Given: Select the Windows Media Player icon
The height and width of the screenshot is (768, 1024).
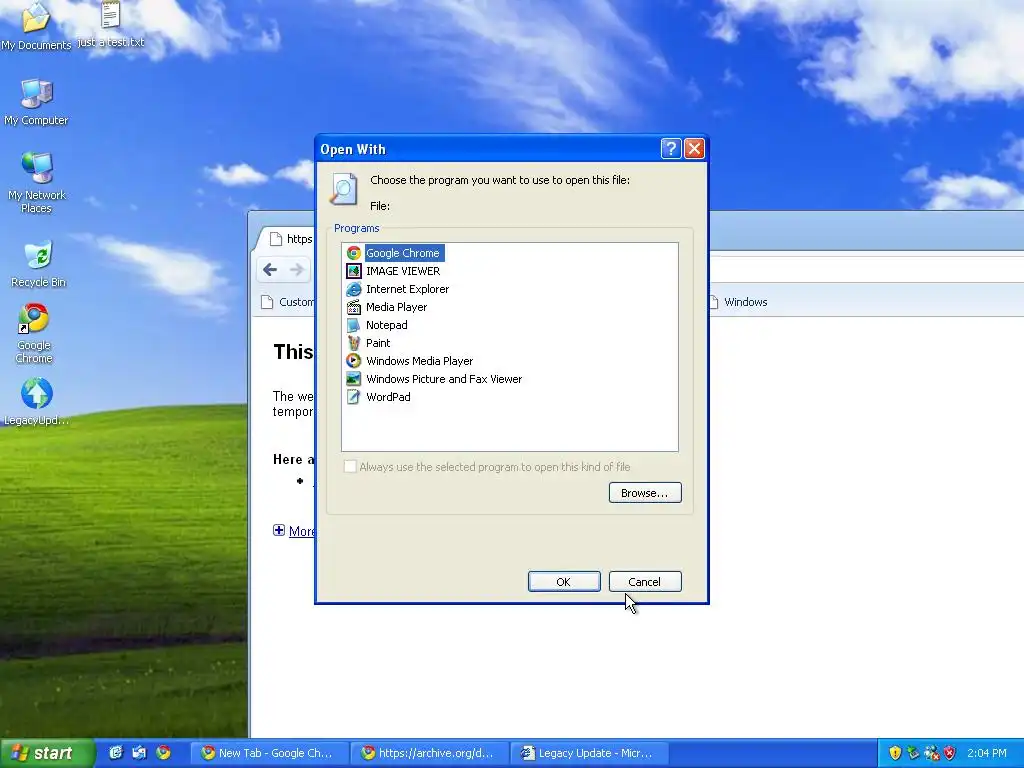Looking at the screenshot, I should point(354,361).
